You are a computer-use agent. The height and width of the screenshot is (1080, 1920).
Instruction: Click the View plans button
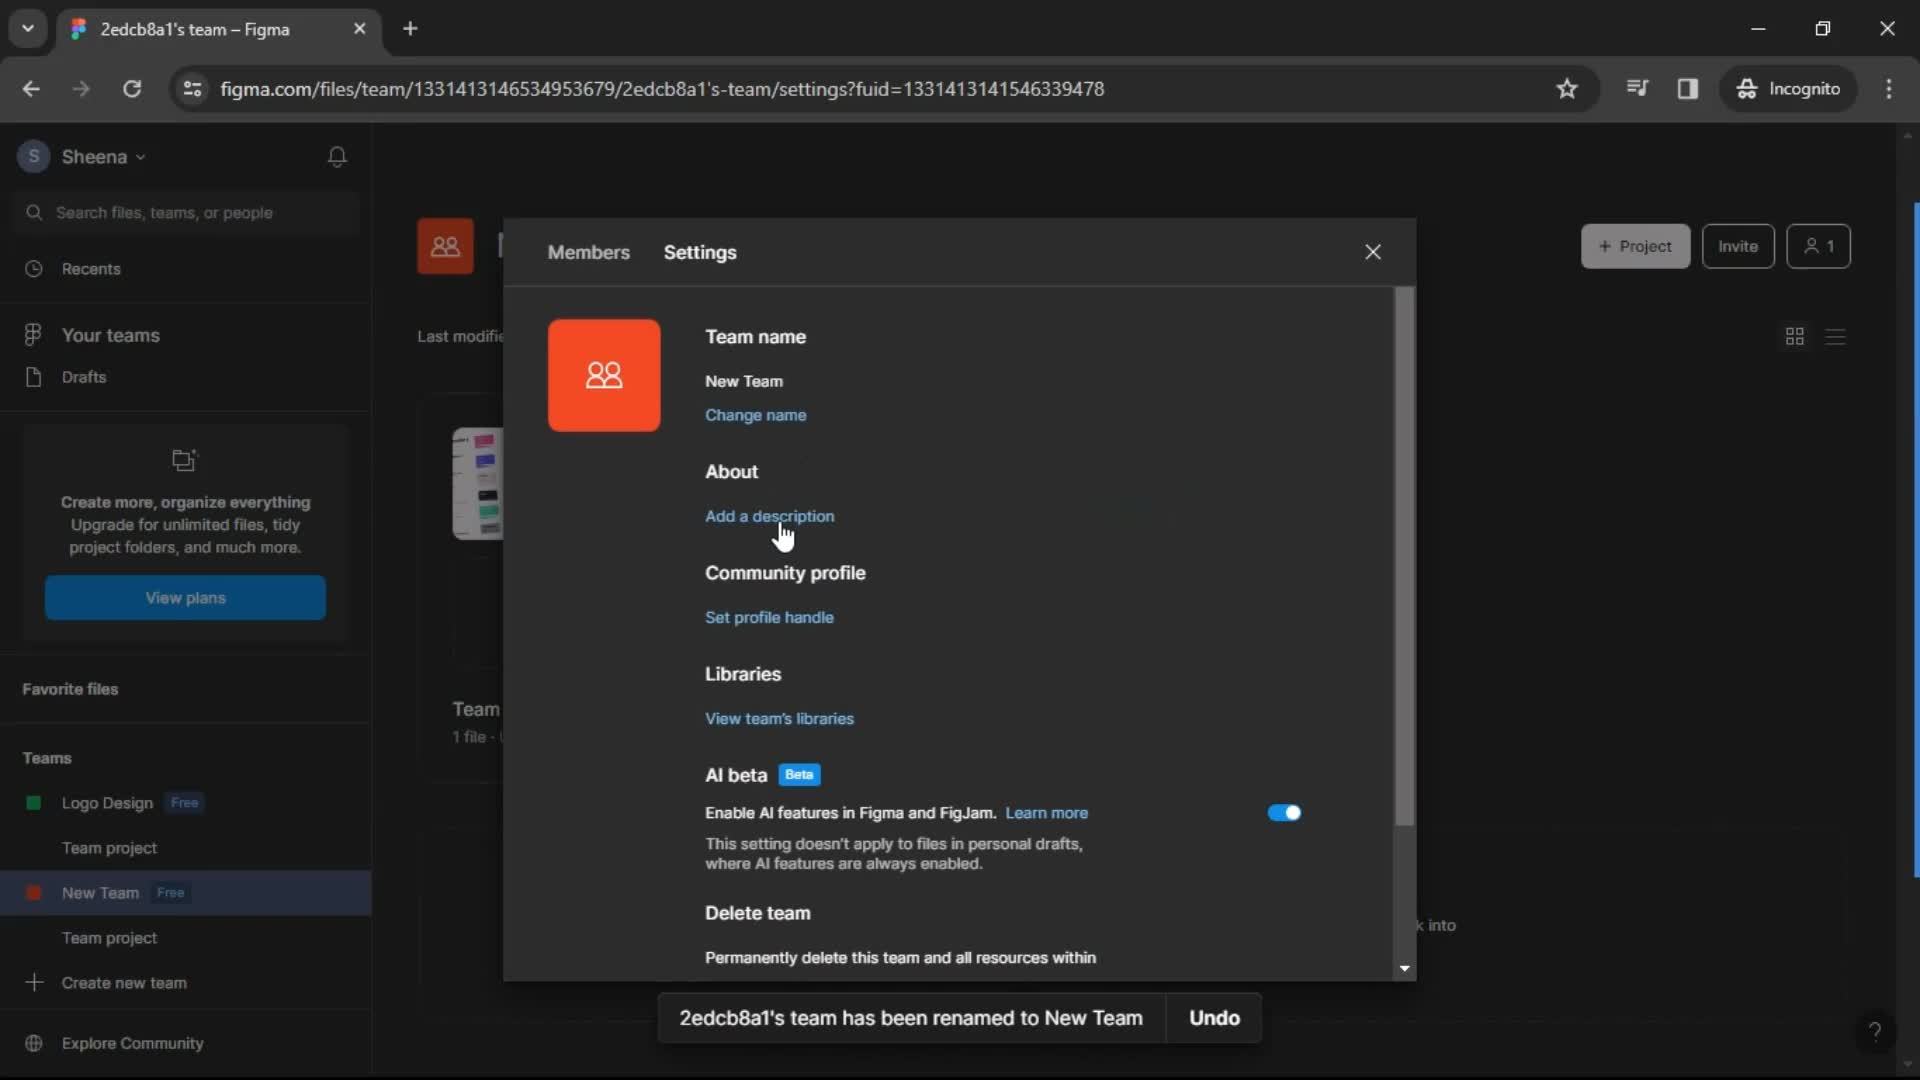[x=185, y=598]
